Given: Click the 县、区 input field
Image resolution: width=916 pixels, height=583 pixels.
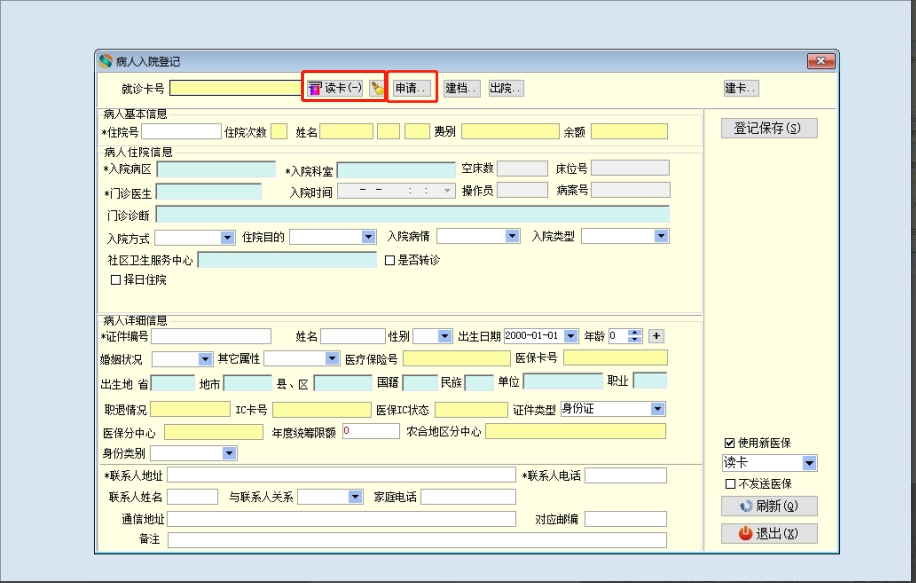Looking at the screenshot, I should 343,383.
